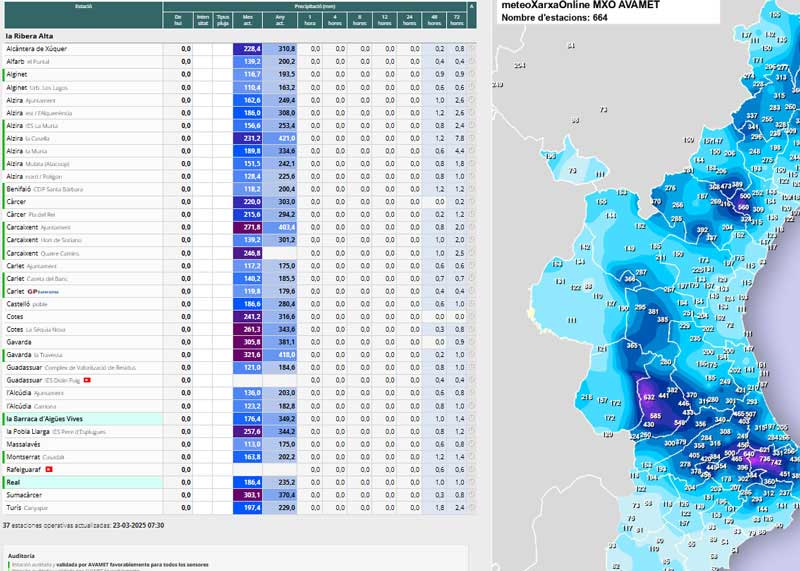Screen dimensions: 800x571
Task: Open station Montserrat Casablat
Action: [x=35, y=457]
